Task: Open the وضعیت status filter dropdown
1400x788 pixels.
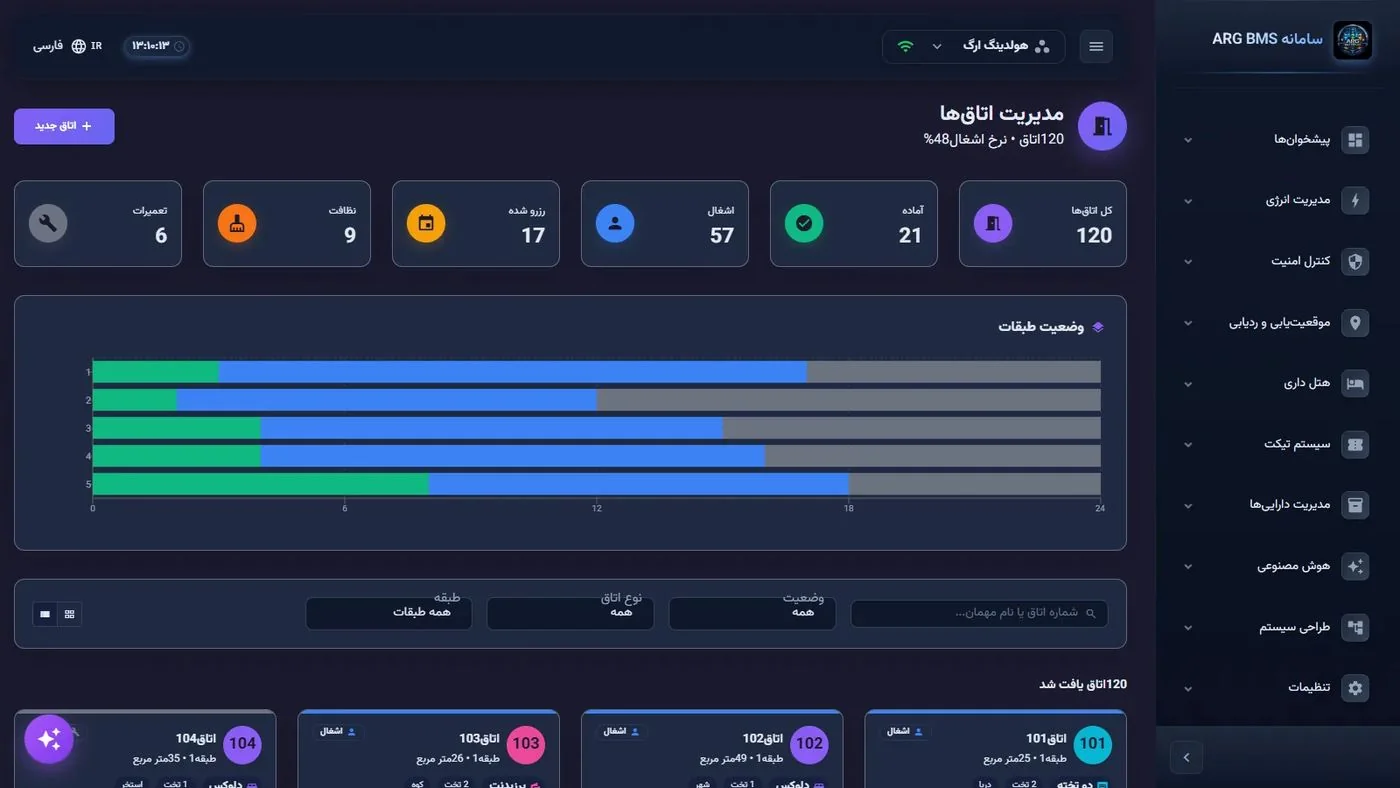Action: 754,613
